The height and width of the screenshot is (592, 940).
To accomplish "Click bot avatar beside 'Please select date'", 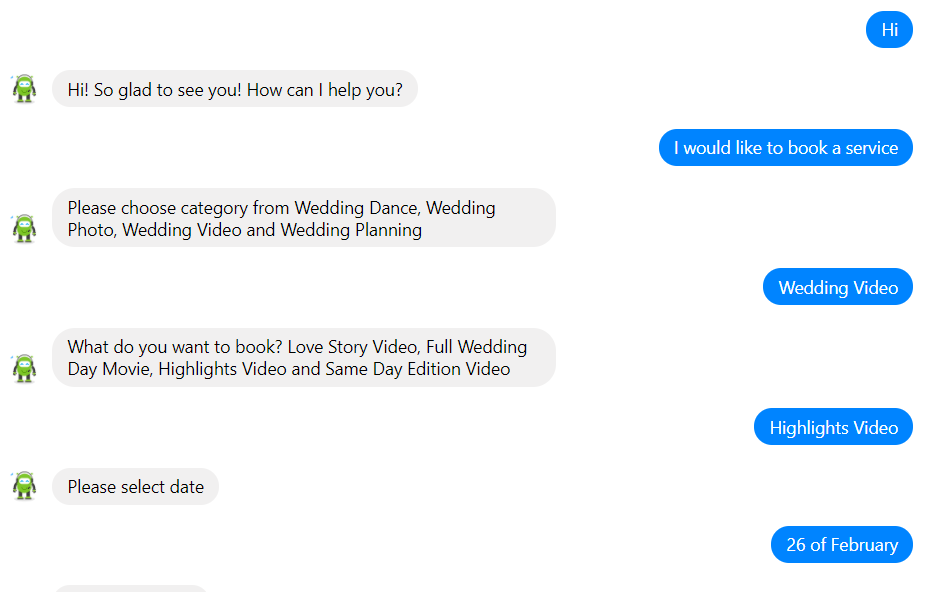I will tap(25, 485).
